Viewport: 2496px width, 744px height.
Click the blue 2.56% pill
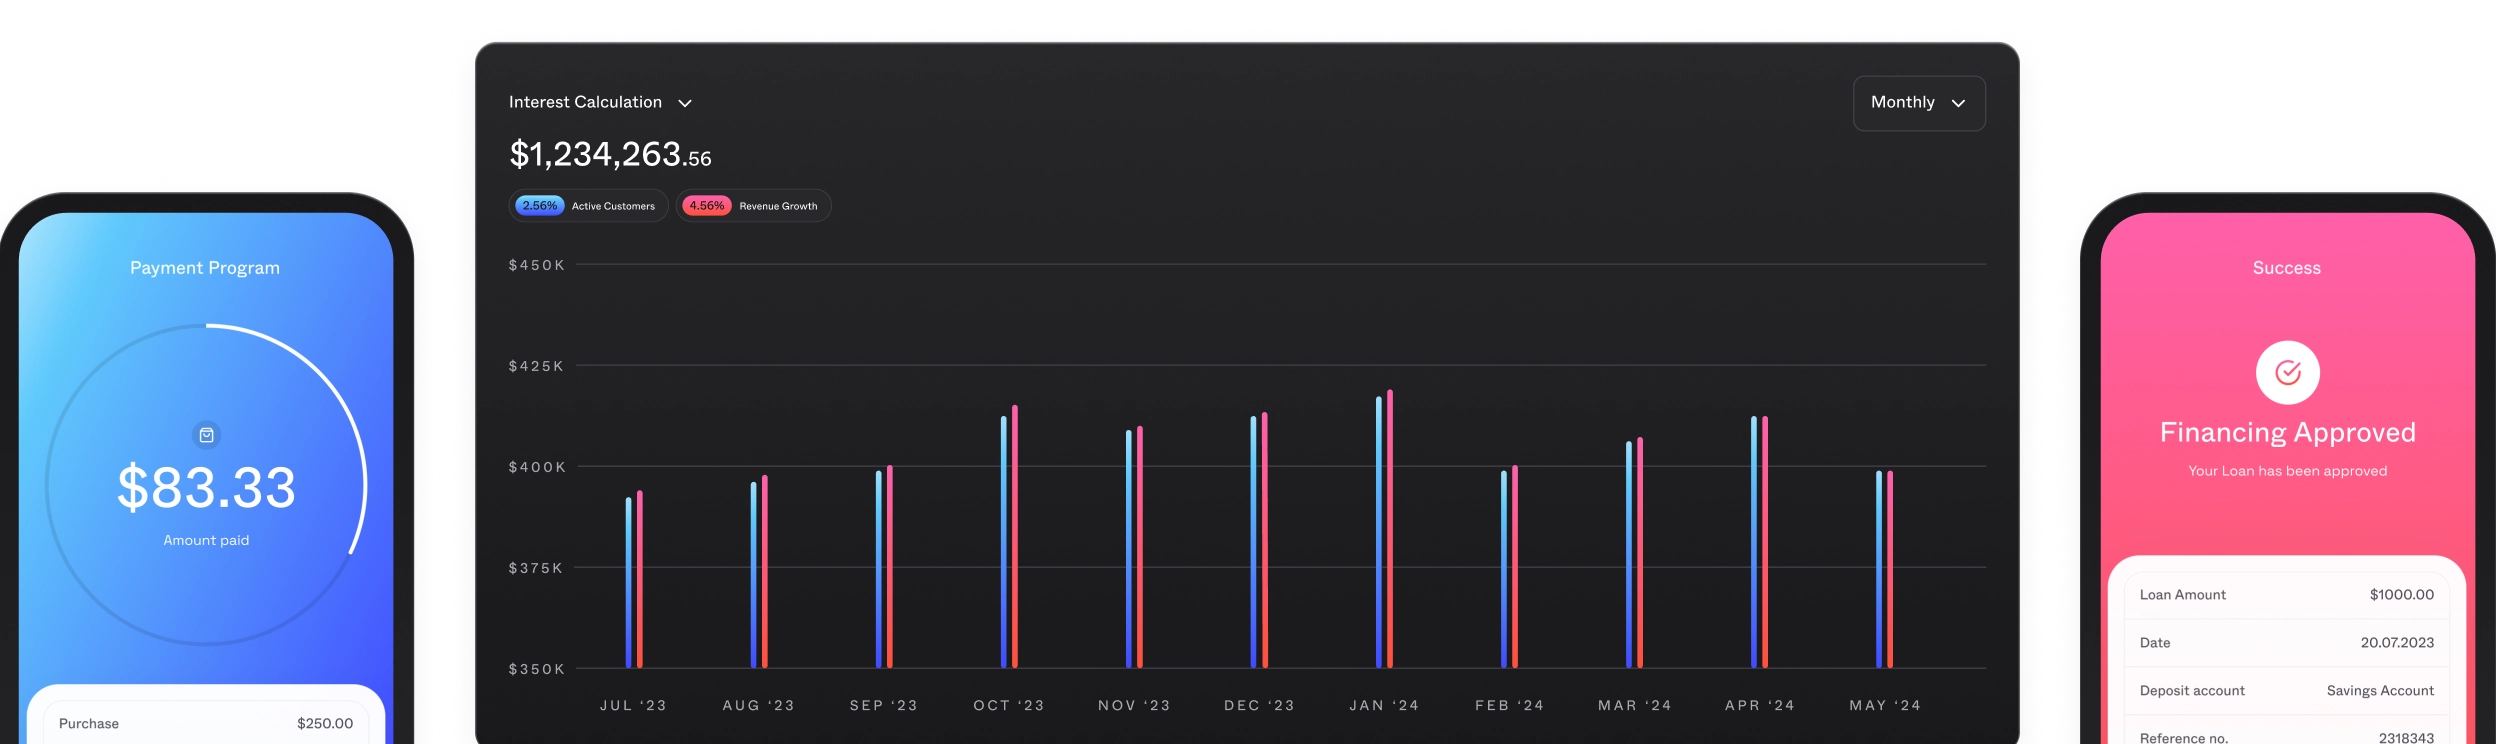click(x=540, y=206)
